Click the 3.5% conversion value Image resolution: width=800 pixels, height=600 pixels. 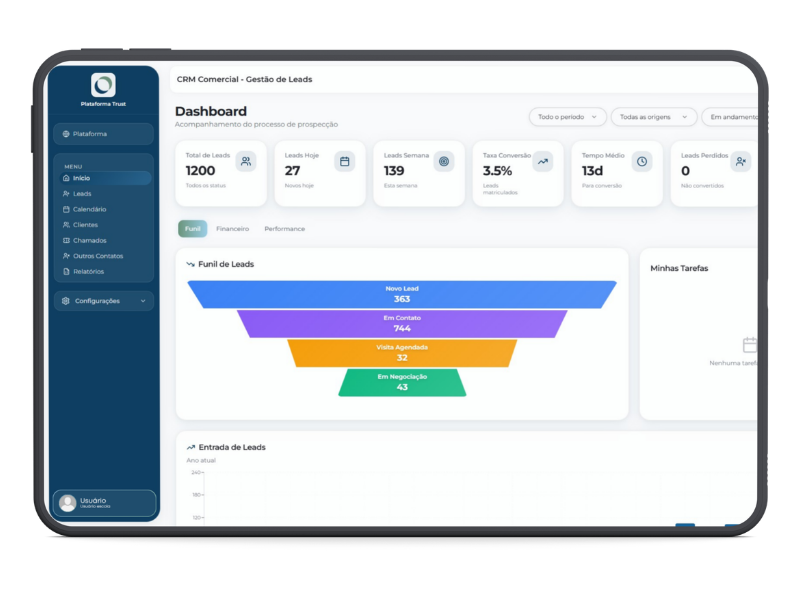pos(497,171)
